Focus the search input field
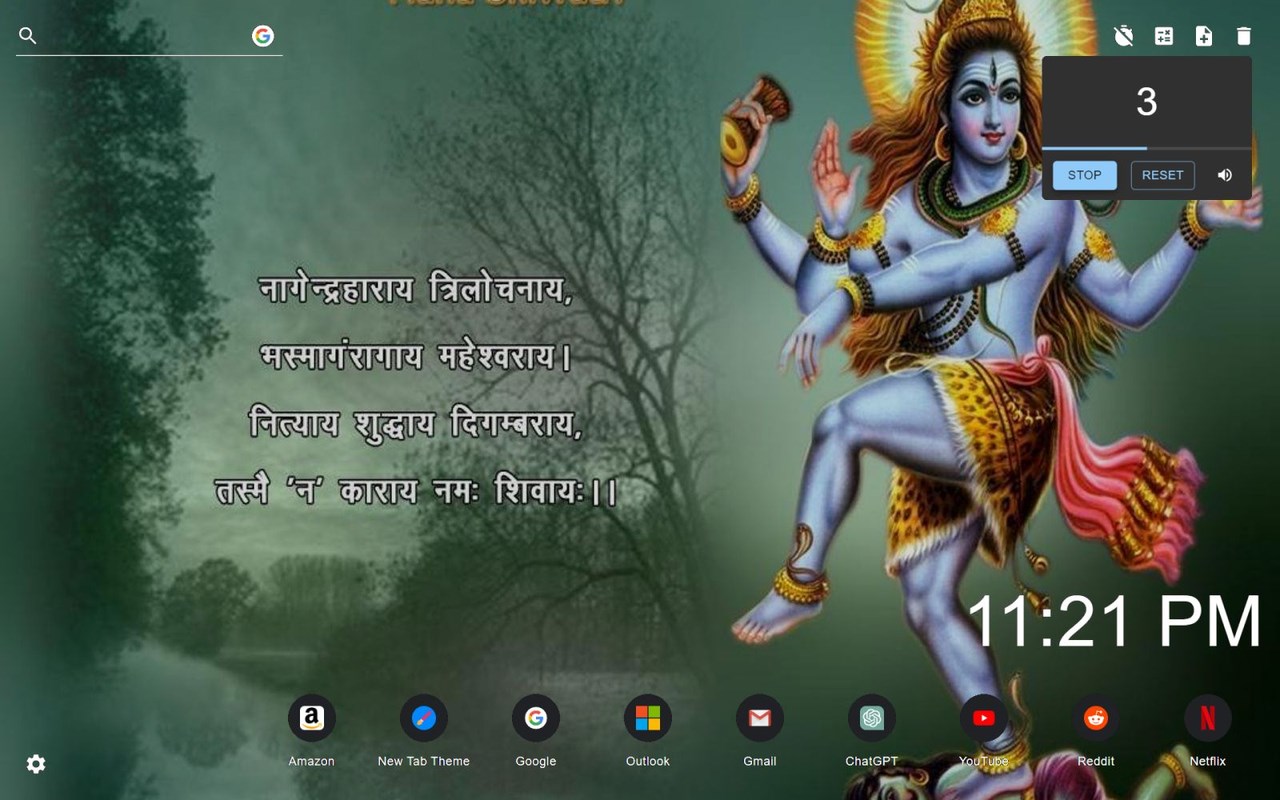The height and width of the screenshot is (800, 1280). tap(145, 36)
